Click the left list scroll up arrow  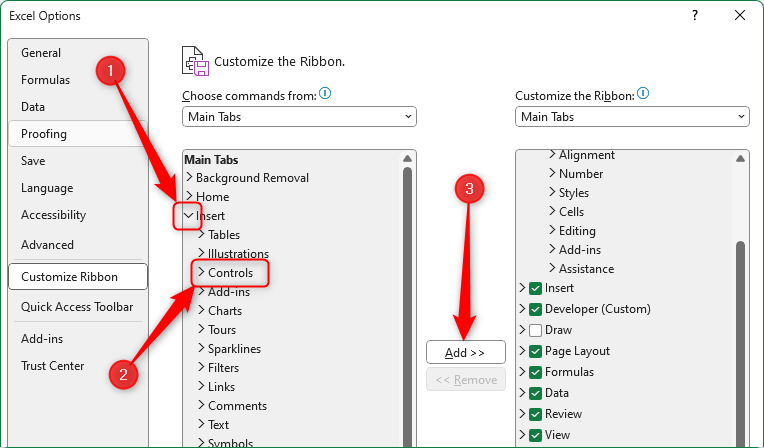[407, 158]
